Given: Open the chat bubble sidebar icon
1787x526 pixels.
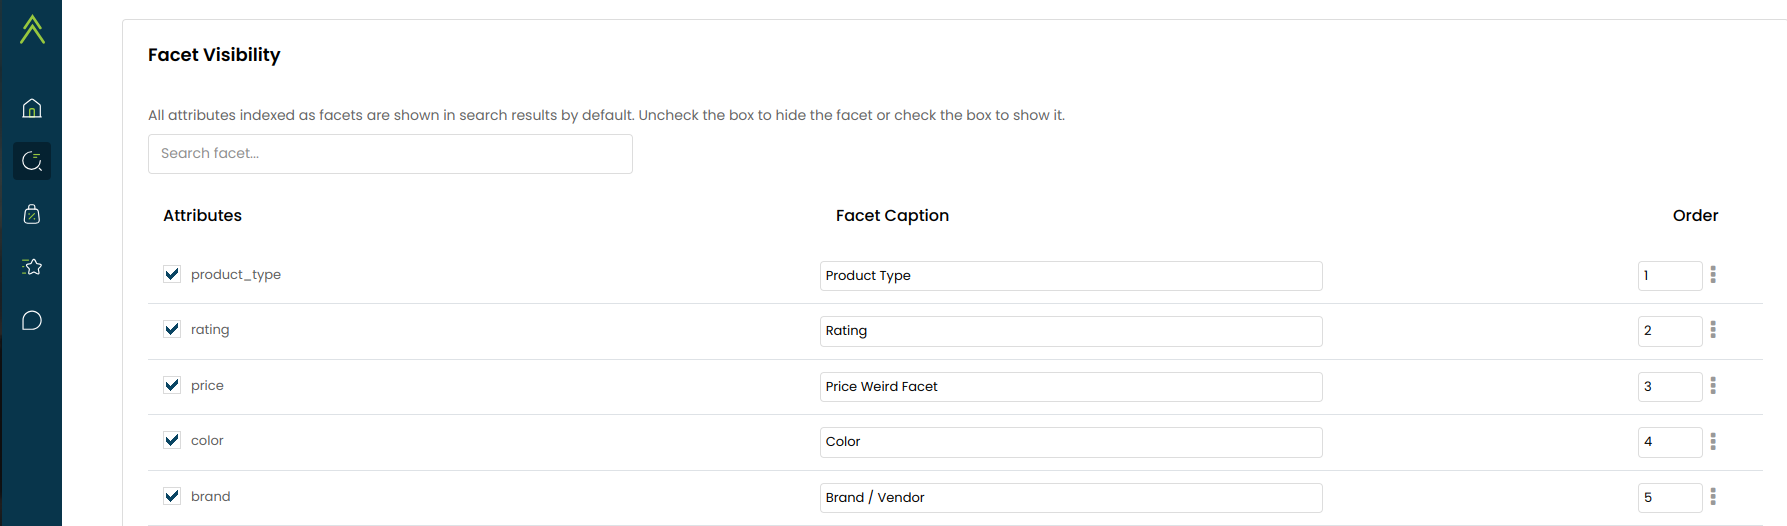Looking at the screenshot, I should pos(32,321).
